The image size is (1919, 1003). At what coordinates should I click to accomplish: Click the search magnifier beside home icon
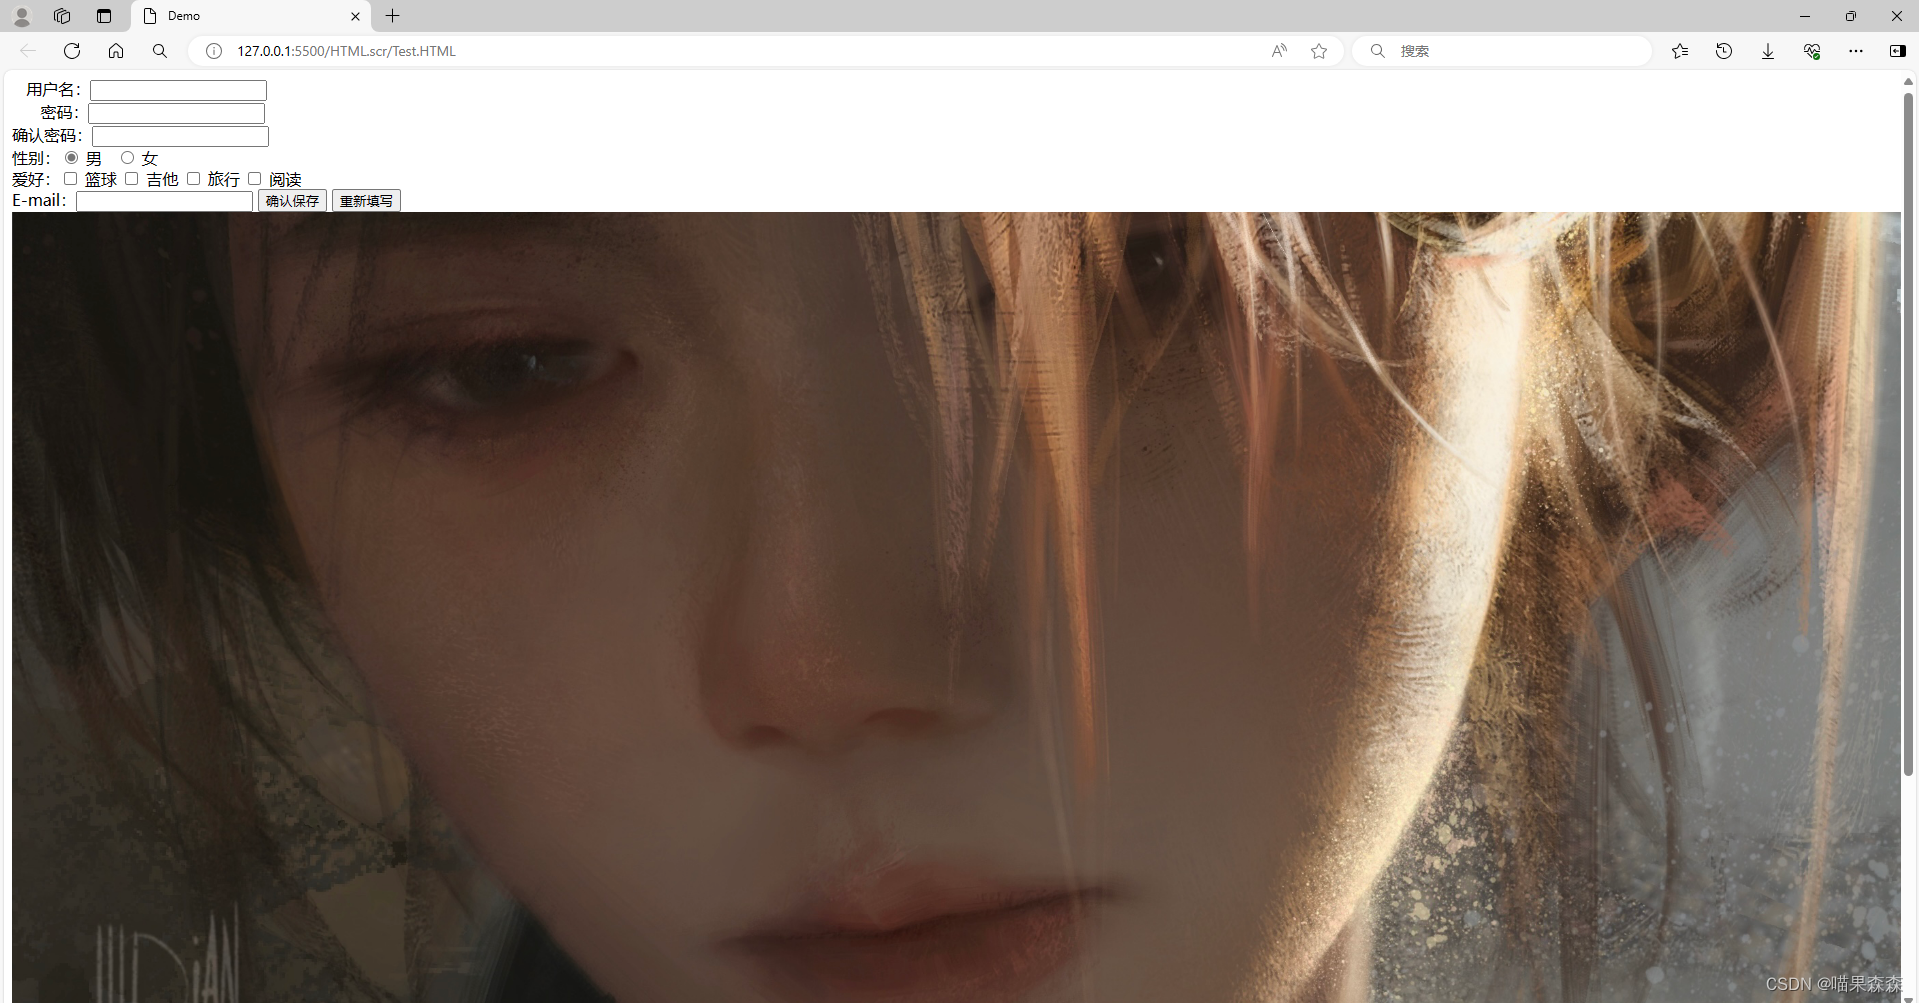(x=160, y=51)
